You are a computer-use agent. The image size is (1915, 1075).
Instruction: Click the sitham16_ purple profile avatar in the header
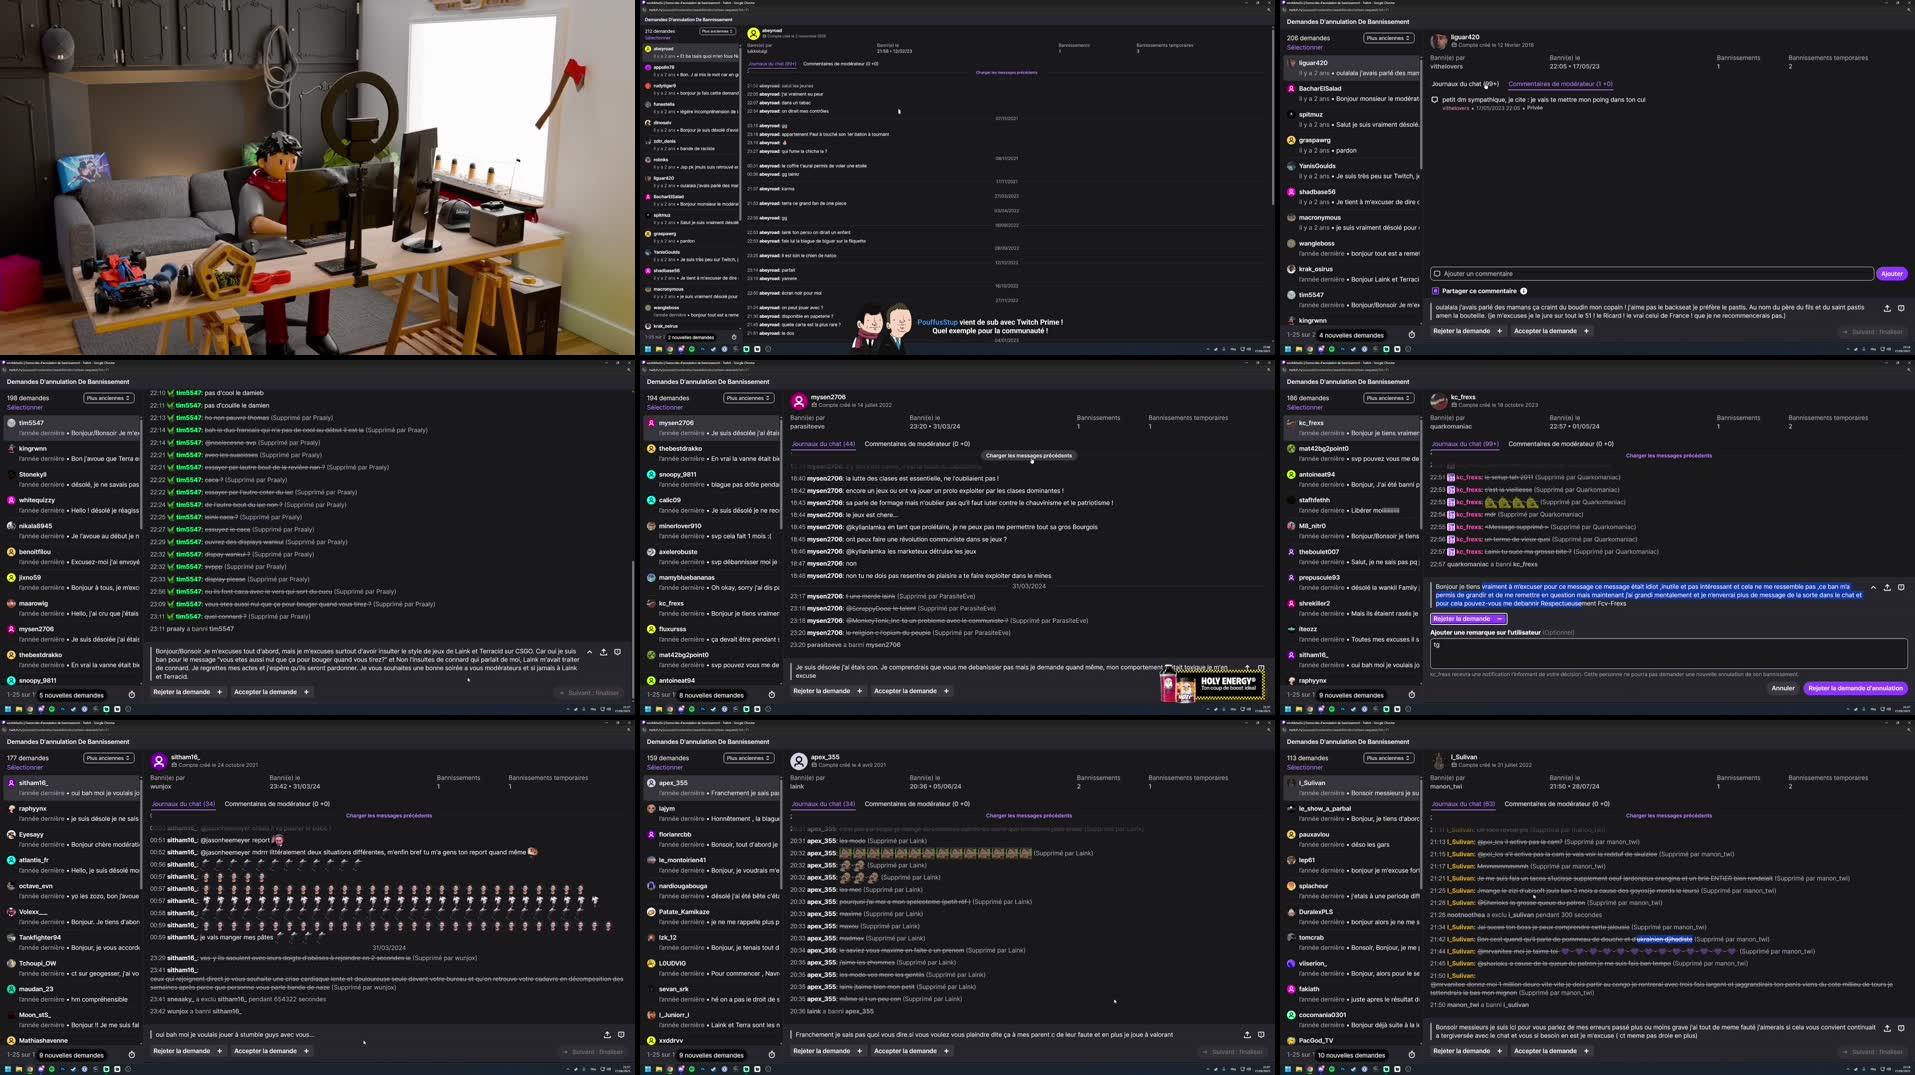pos(159,762)
